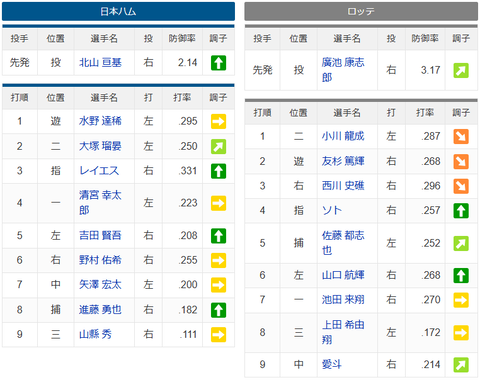The image size is (480, 380).
Task: Click batting average .111
Action: click(x=189, y=334)
